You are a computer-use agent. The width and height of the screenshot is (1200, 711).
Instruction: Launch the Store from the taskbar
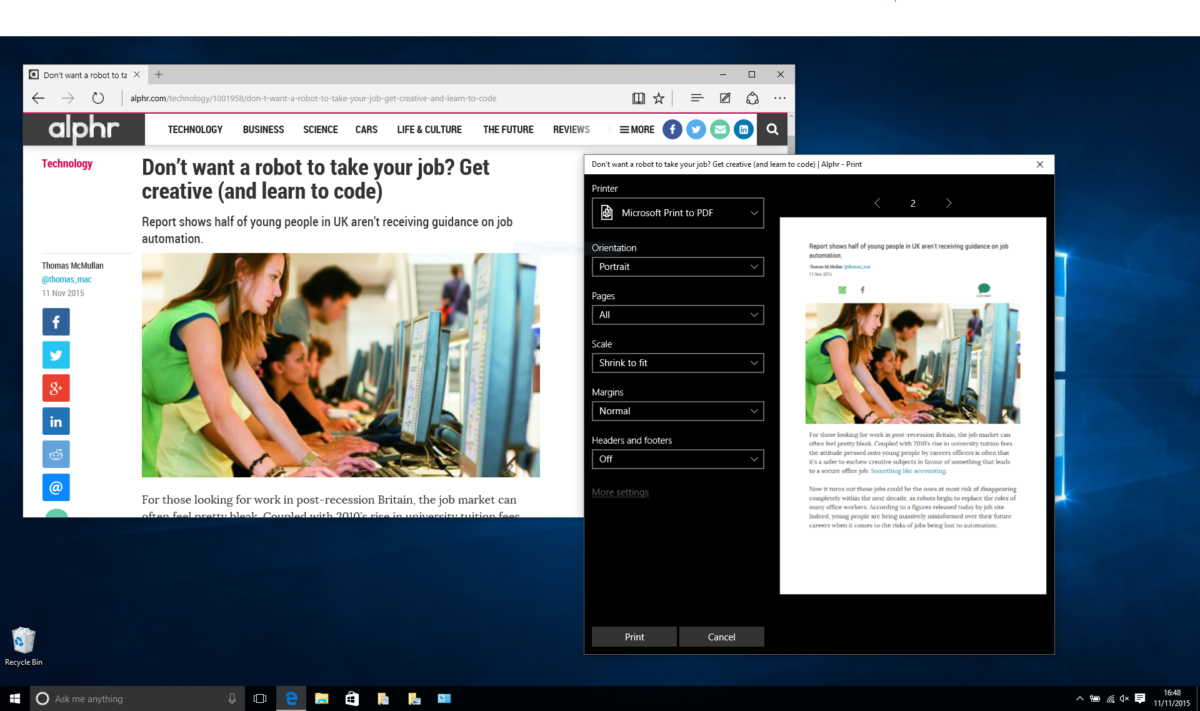[352, 698]
